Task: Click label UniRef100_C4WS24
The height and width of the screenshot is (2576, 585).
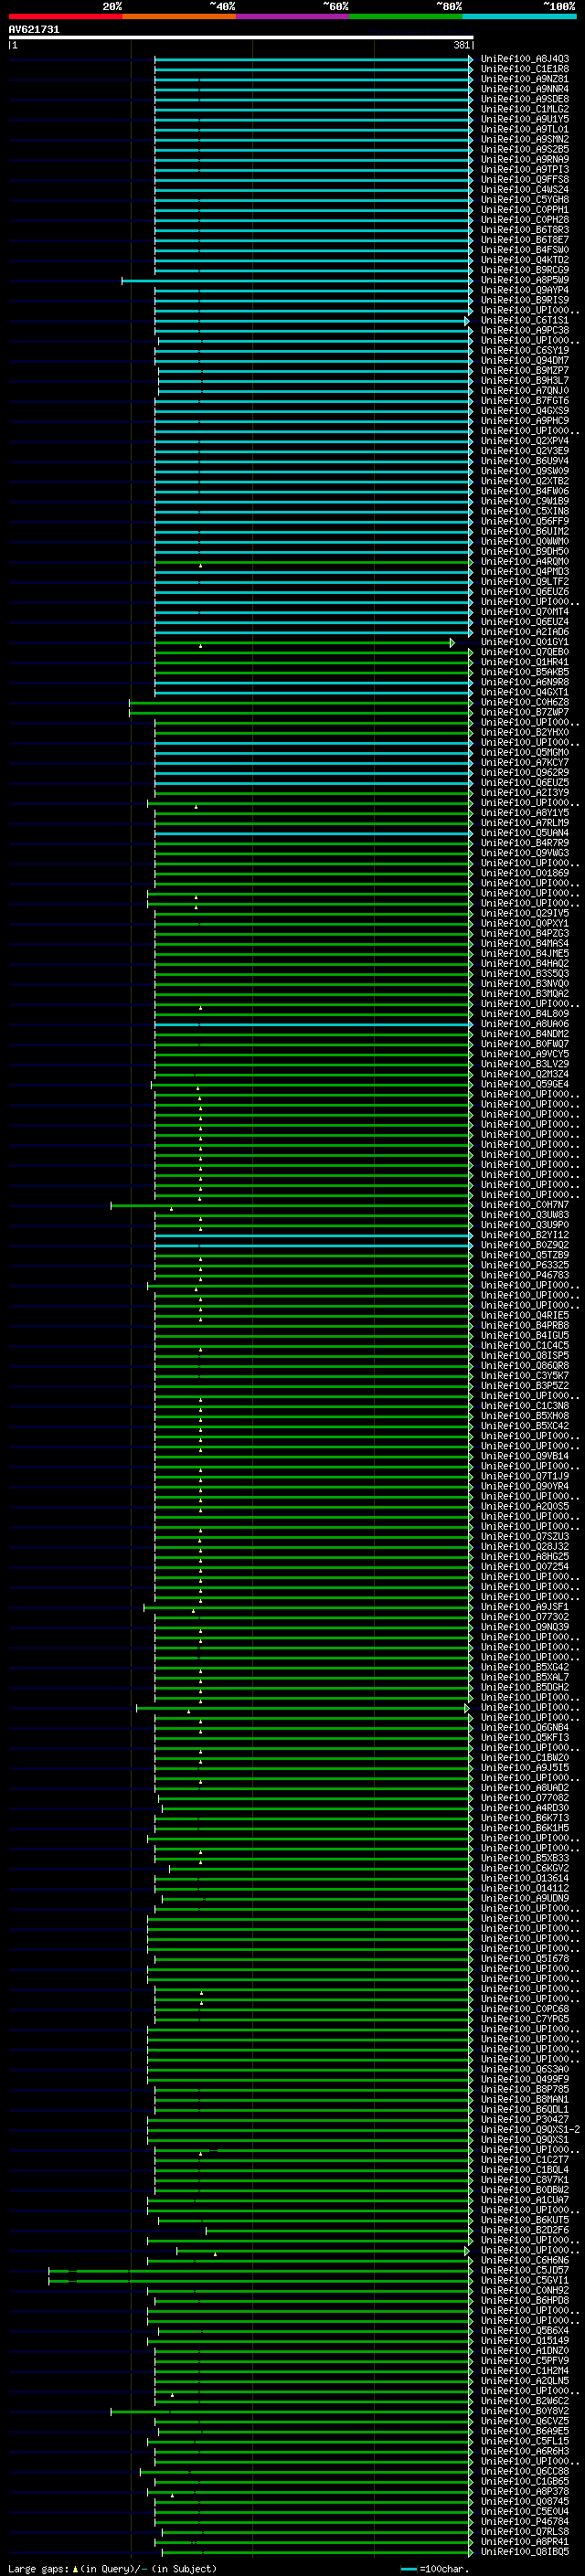Action: point(525,190)
